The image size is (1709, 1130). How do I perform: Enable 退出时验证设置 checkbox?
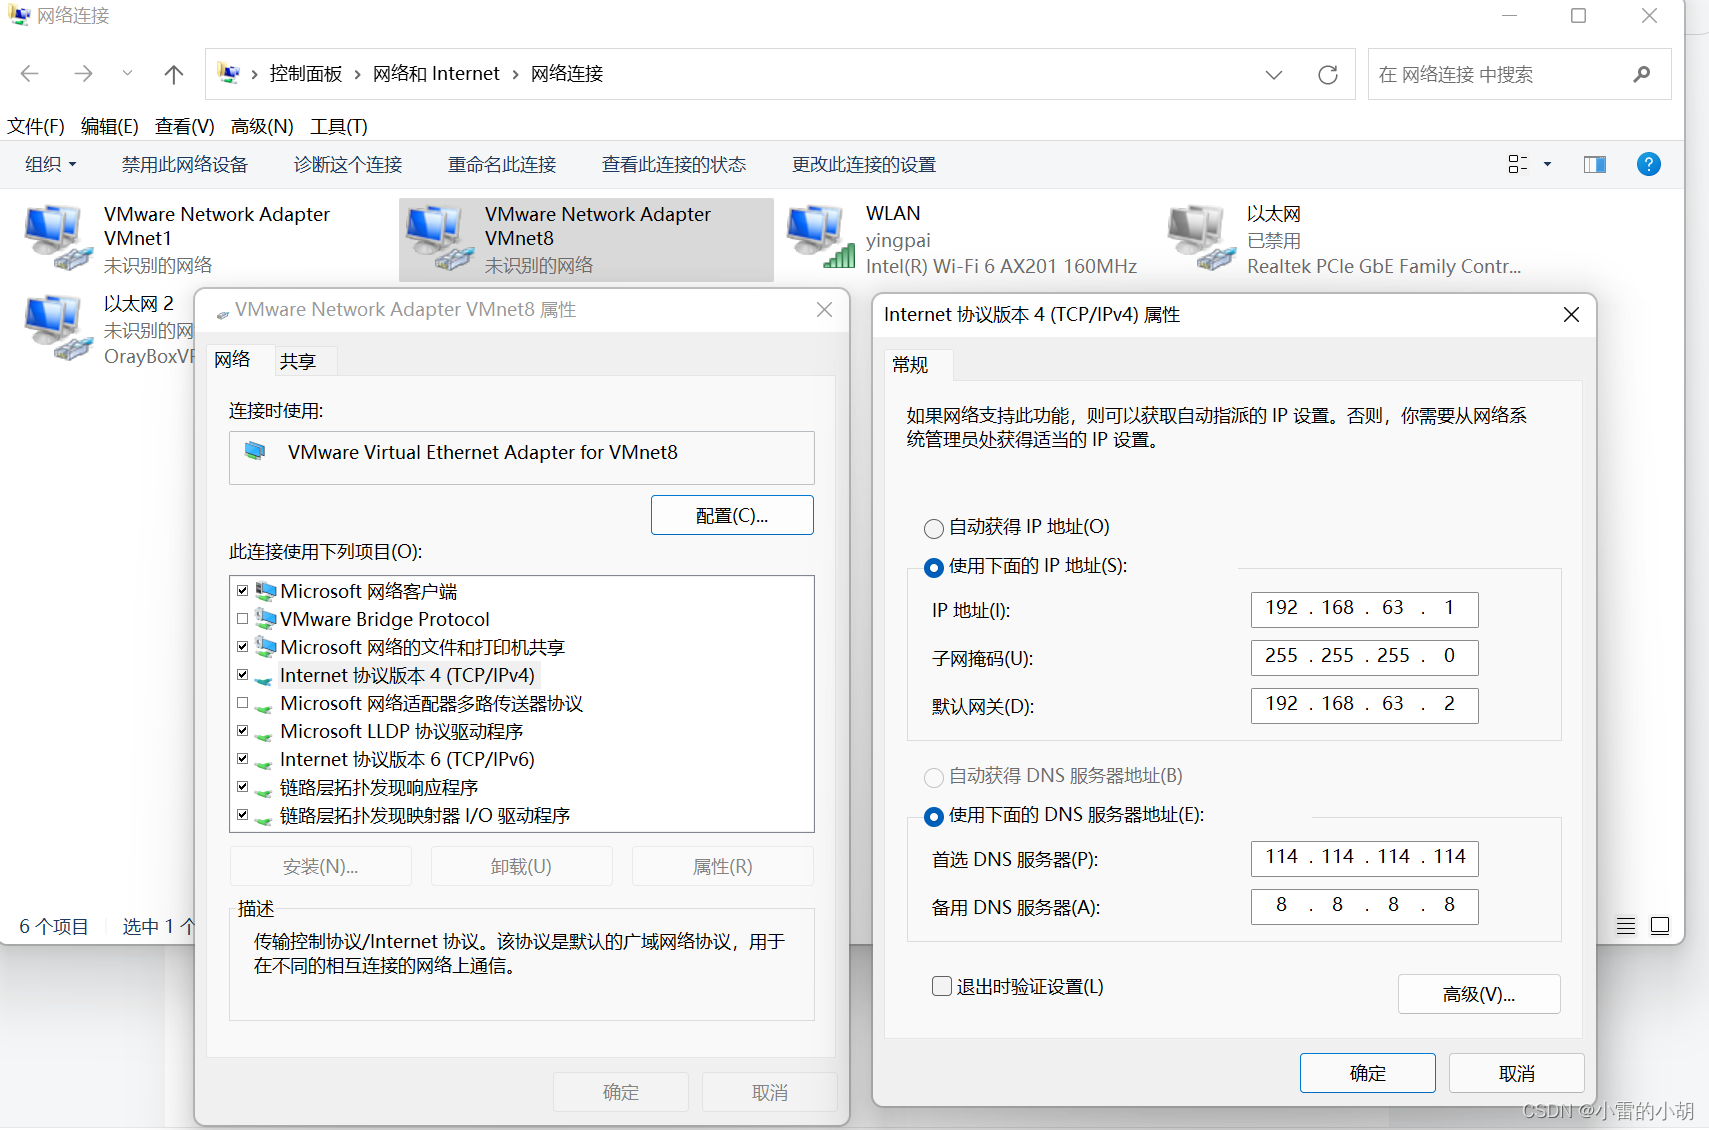[942, 986]
